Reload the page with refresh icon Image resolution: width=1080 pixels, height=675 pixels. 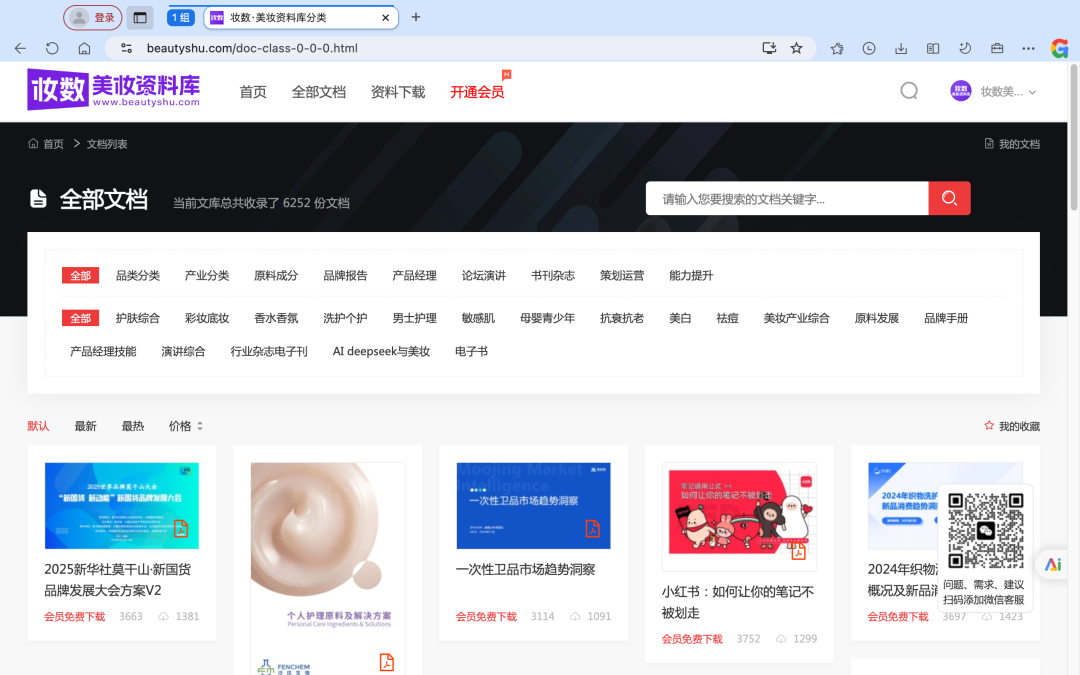pyautogui.click(x=52, y=48)
